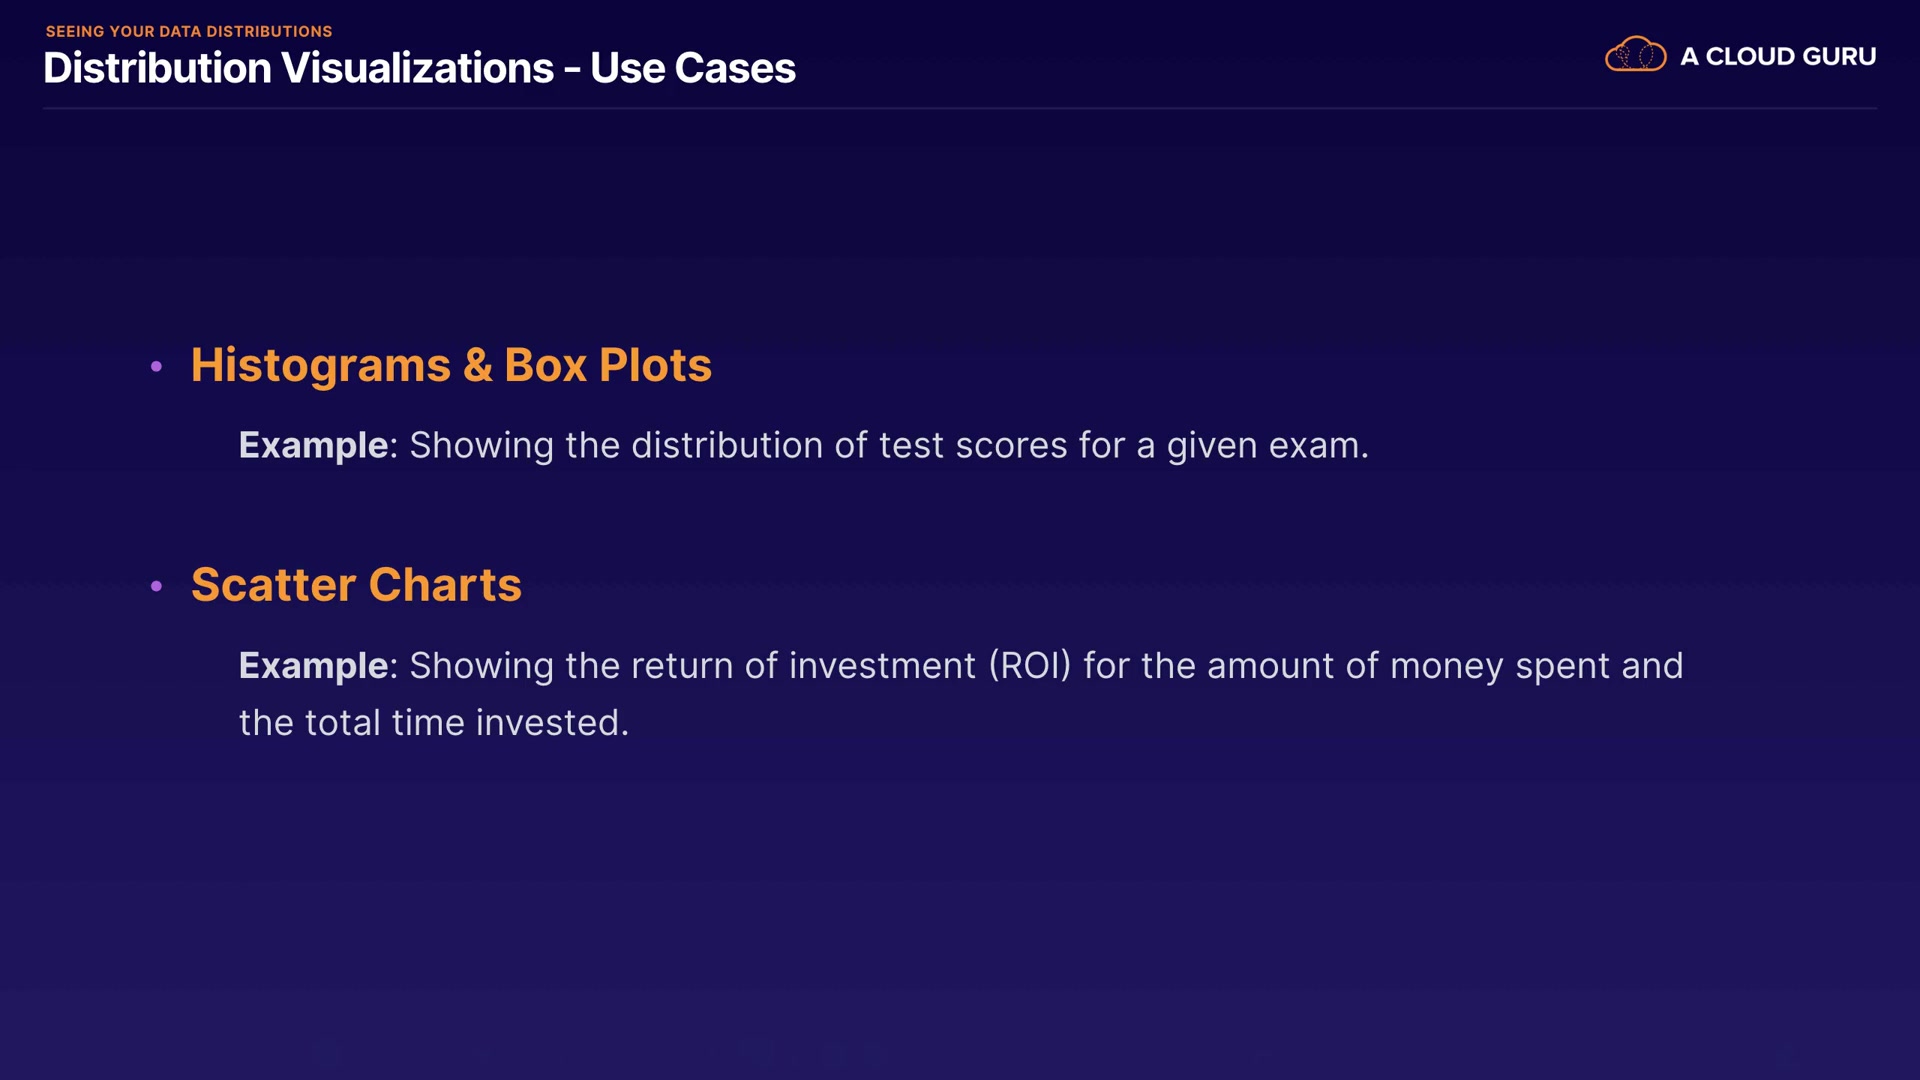Click the bold 'Example' label under Scatter Charts
The height and width of the screenshot is (1080, 1920).
click(x=313, y=666)
